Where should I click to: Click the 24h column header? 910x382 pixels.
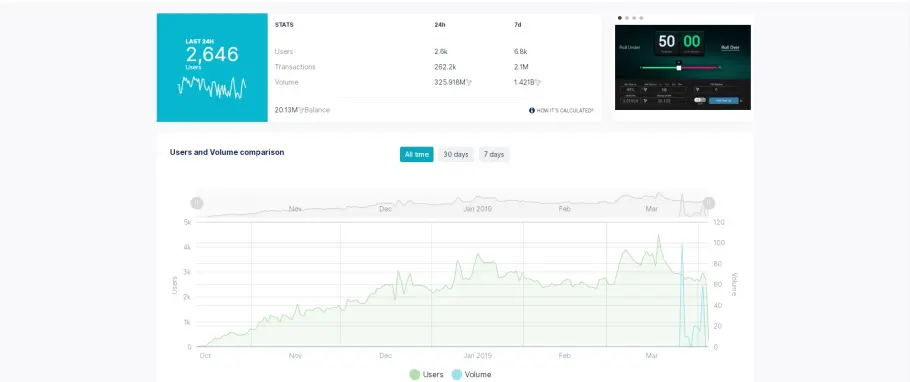tap(440, 25)
